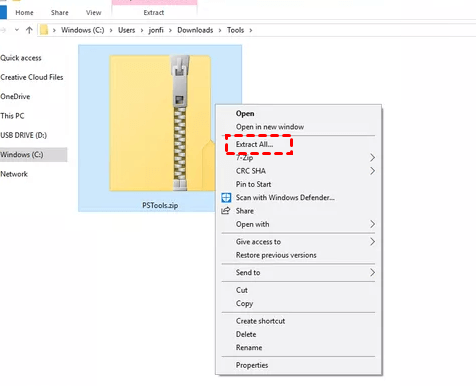Open the View ribbon tab
The height and width of the screenshot is (386, 476).
tap(93, 13)
